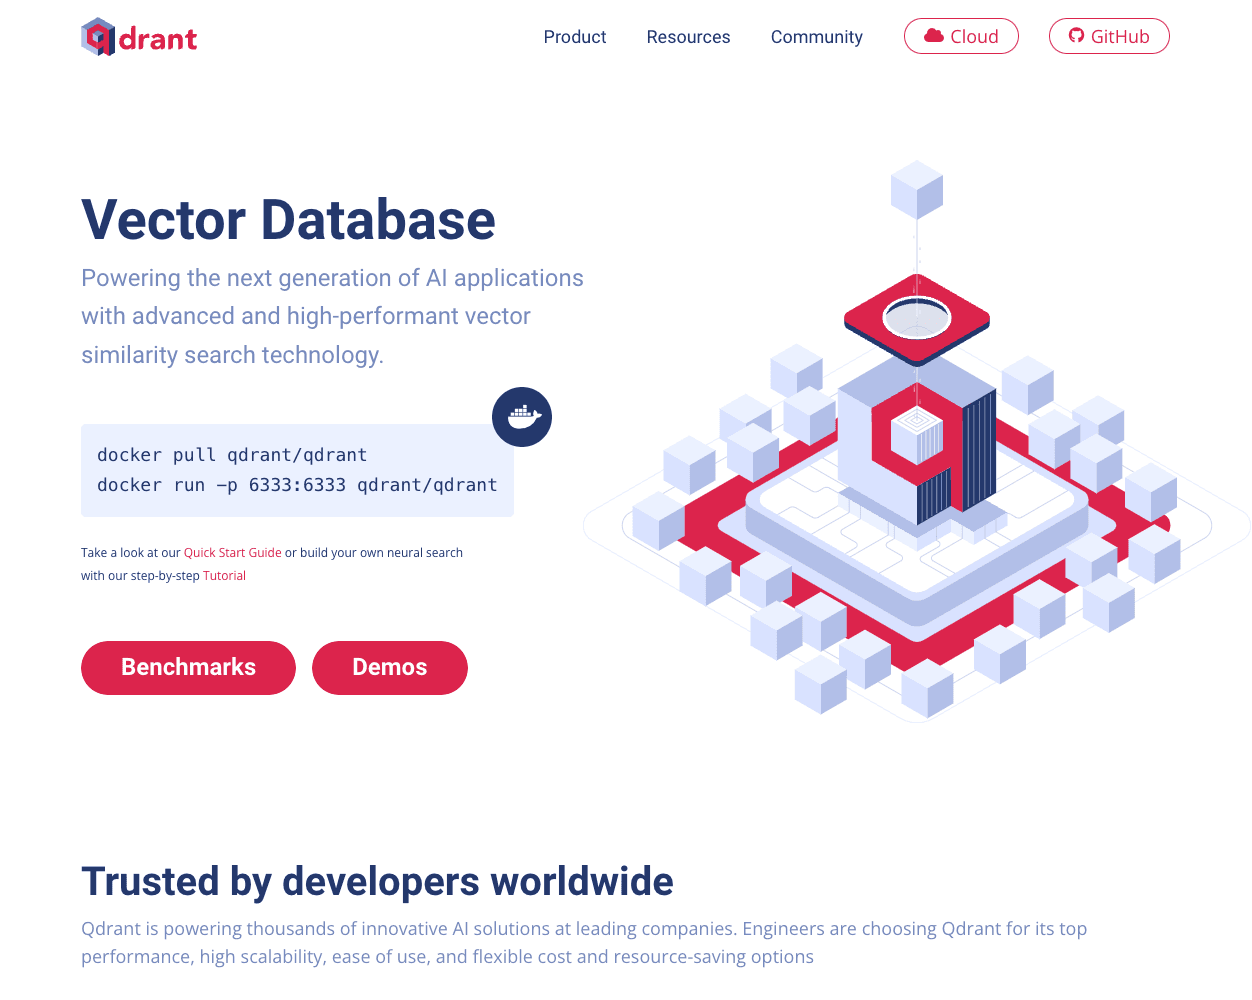Follow the Quick Start Guide link

[x=233, y=553]
